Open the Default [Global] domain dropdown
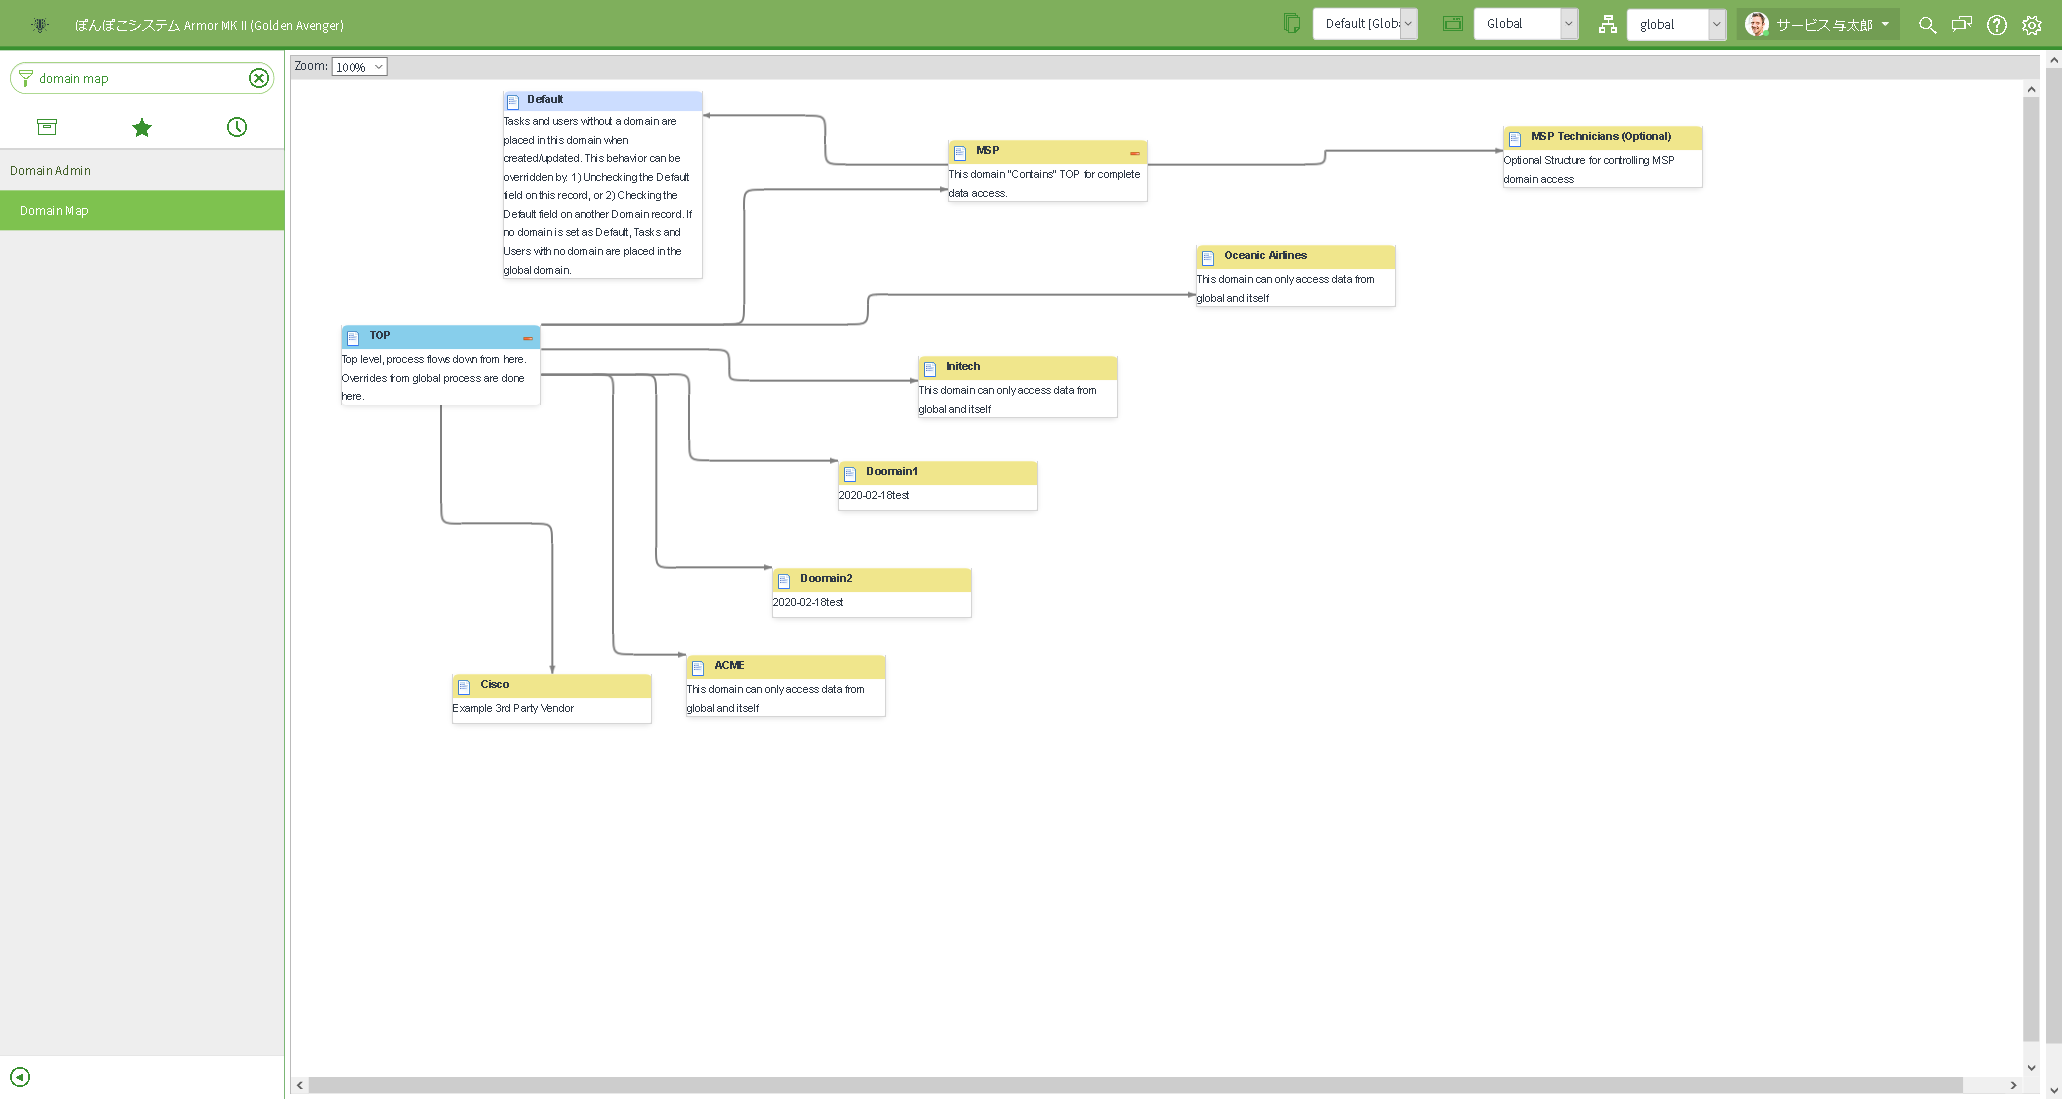The width and height of the screenshot is (2062, 1099). 1365,23
